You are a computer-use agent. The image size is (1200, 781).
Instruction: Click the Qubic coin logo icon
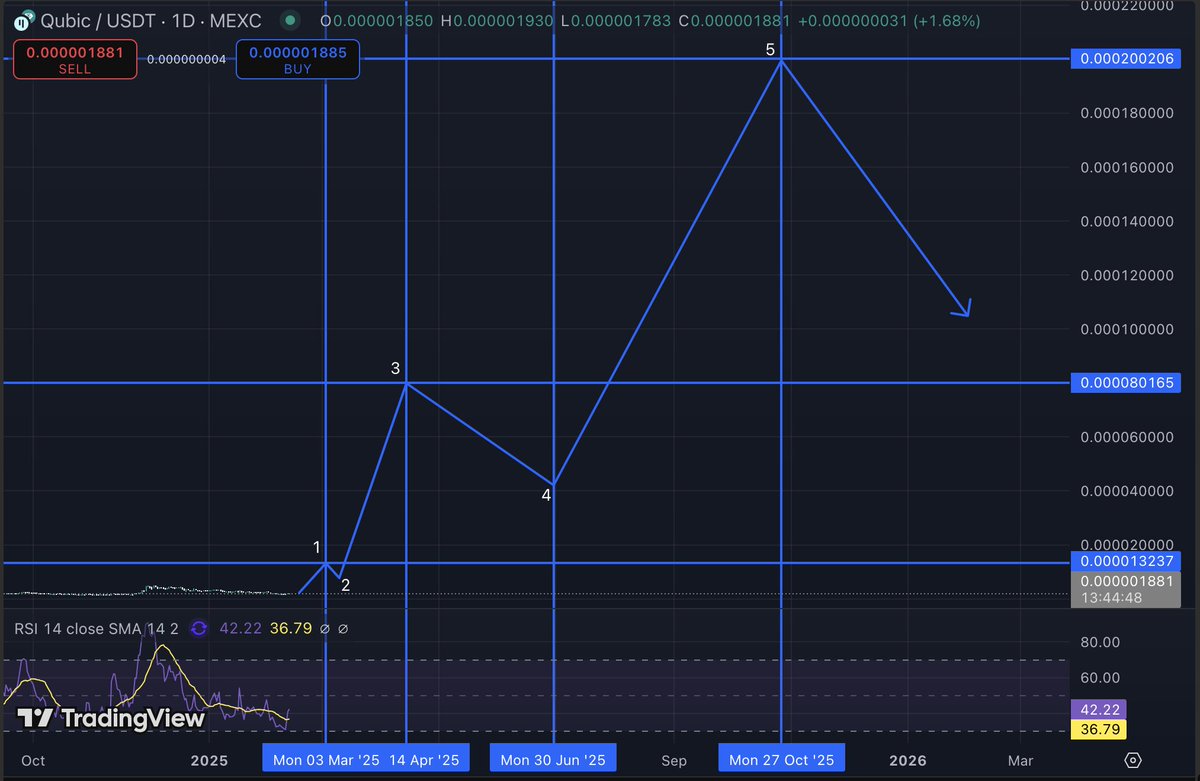(23, 19)
